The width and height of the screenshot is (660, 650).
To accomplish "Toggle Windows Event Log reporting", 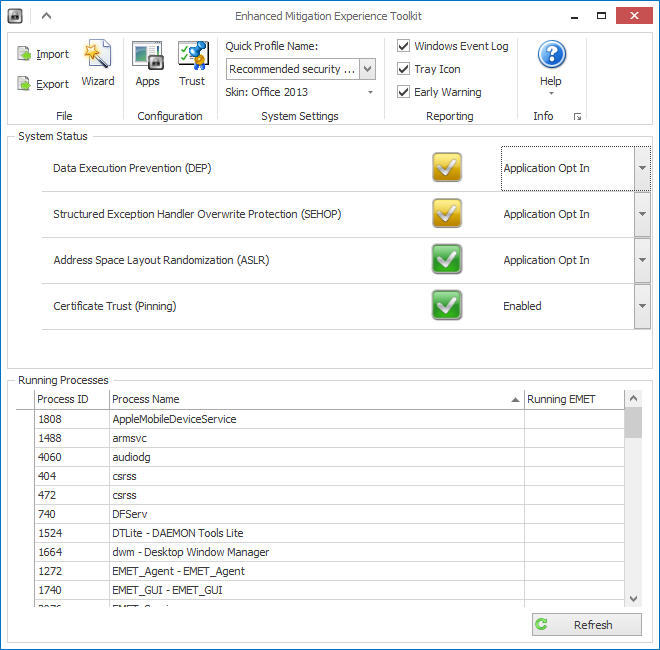I will (403, 45).
